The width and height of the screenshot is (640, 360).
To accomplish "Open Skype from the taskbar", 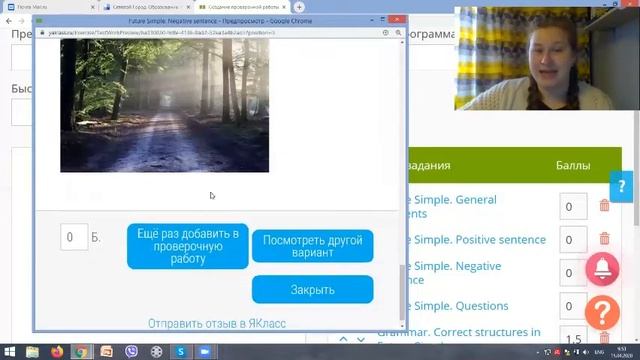I will point(180,351).
